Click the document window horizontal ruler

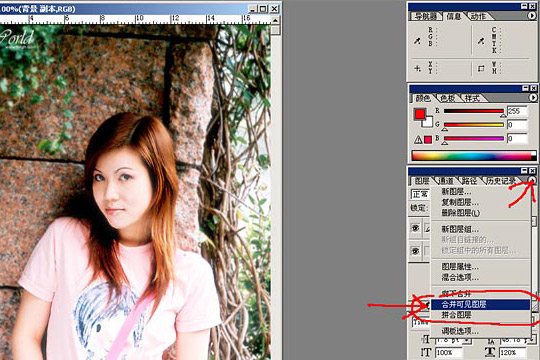(x=135, y=19)
